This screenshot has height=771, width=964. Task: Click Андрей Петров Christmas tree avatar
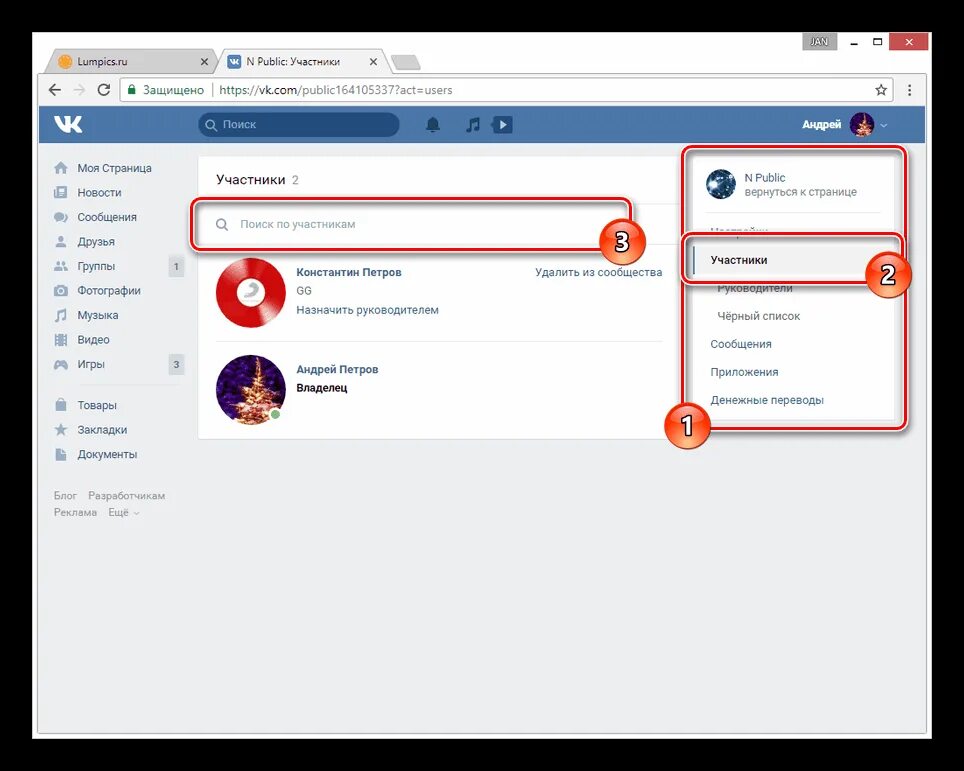point(251,390)
